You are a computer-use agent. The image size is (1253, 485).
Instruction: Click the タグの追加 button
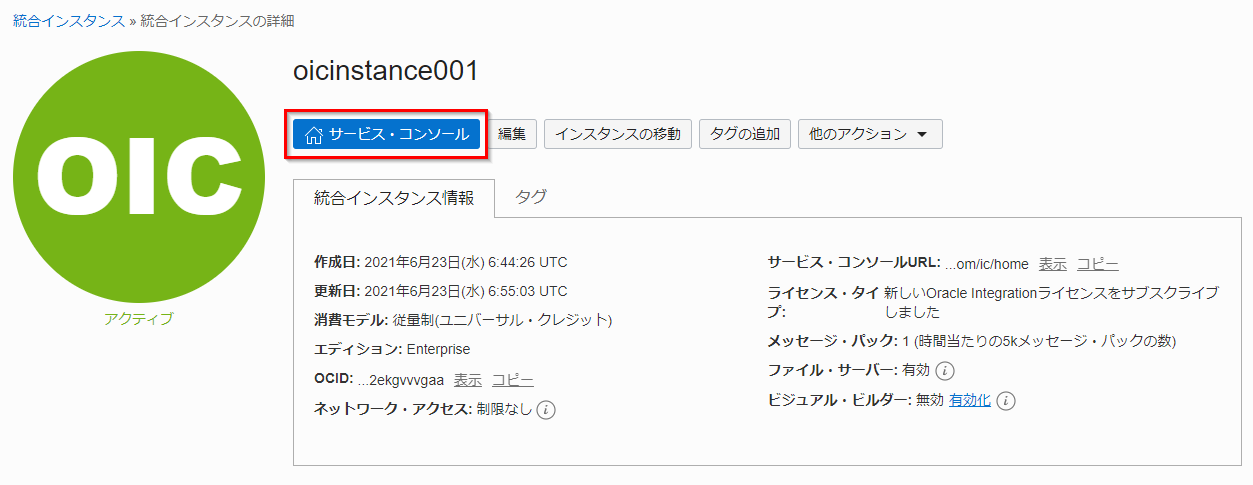745,134
